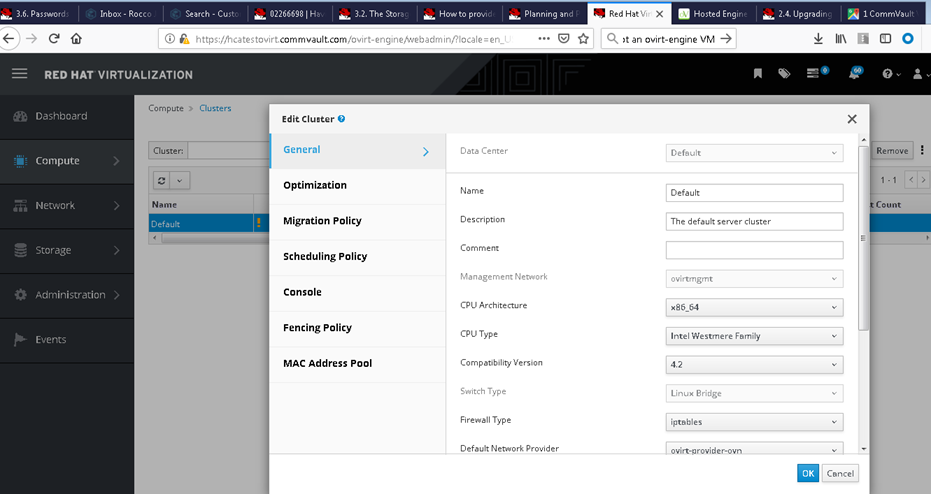The height and width of the screenshot is (494, 931).
Task: Open the user profile menu icon
Action: click(917, 74)
